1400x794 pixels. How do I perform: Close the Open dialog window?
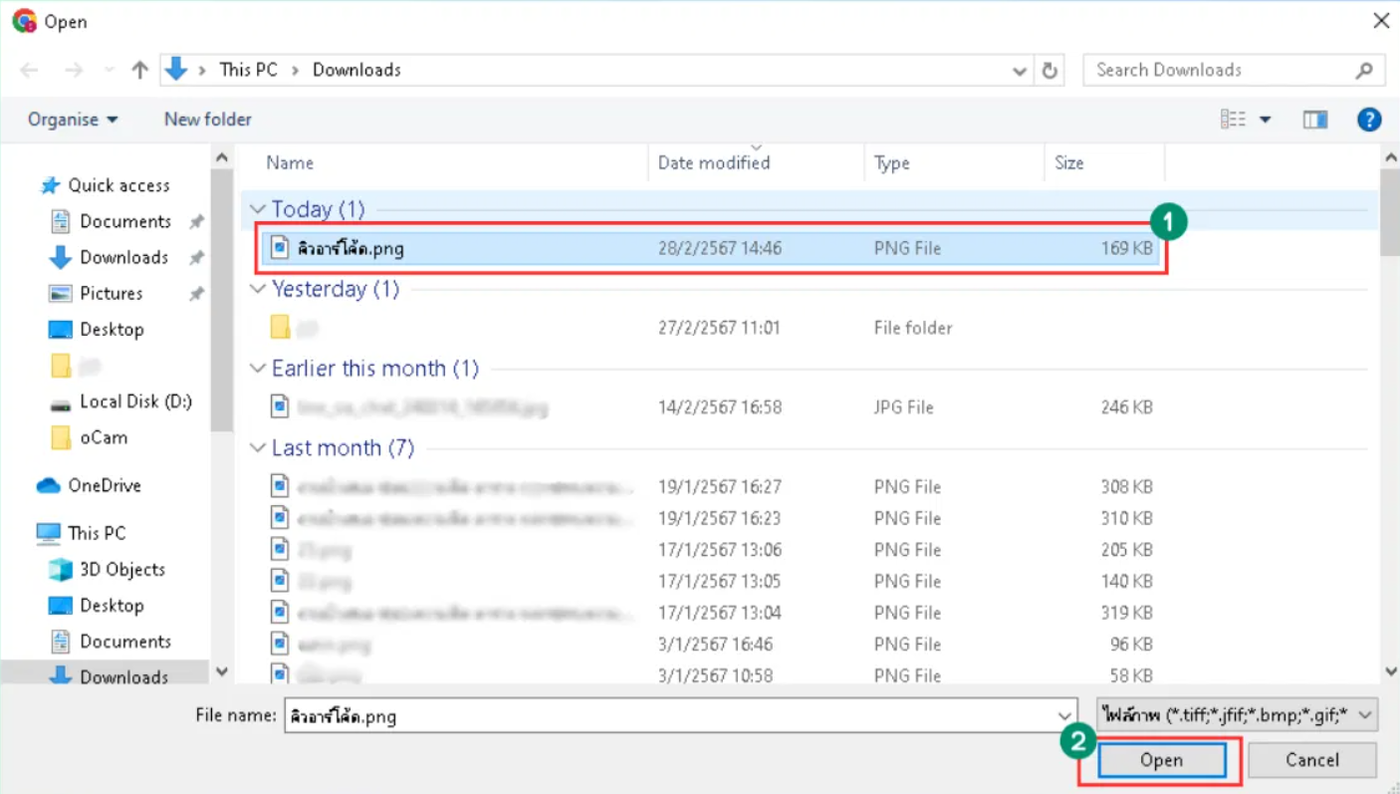click(x=1381, y=21)
